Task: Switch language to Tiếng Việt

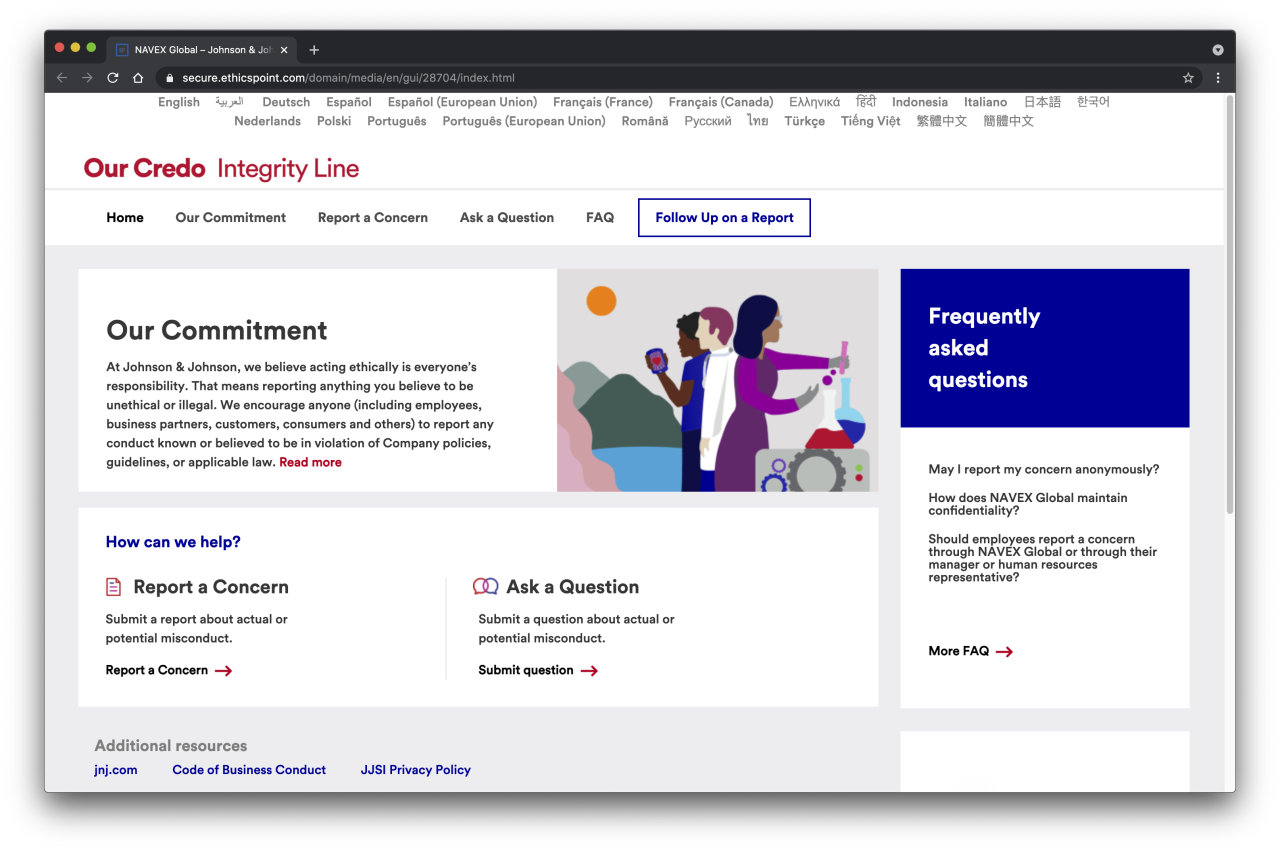Action: point(871,121)
